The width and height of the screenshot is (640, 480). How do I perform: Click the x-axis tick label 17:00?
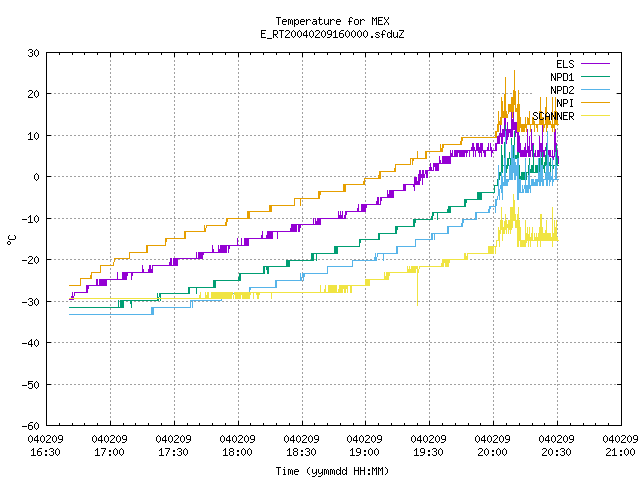[109, 452]
